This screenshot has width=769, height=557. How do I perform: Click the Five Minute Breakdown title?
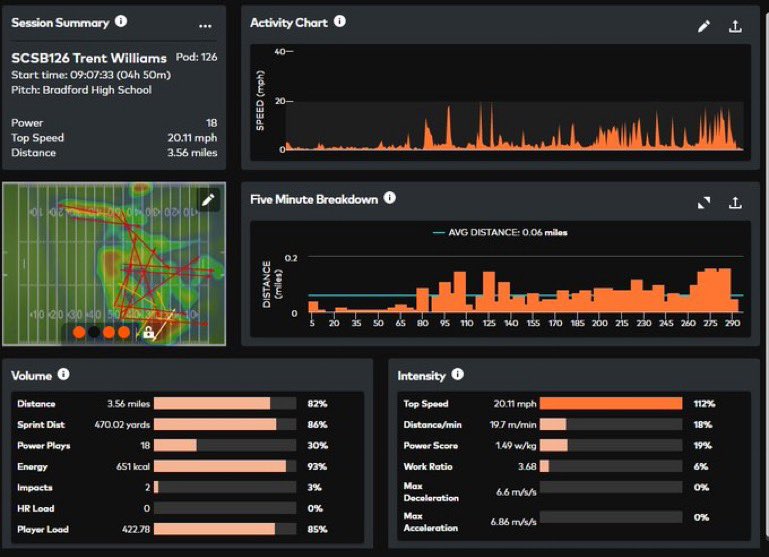pos(314,200)
